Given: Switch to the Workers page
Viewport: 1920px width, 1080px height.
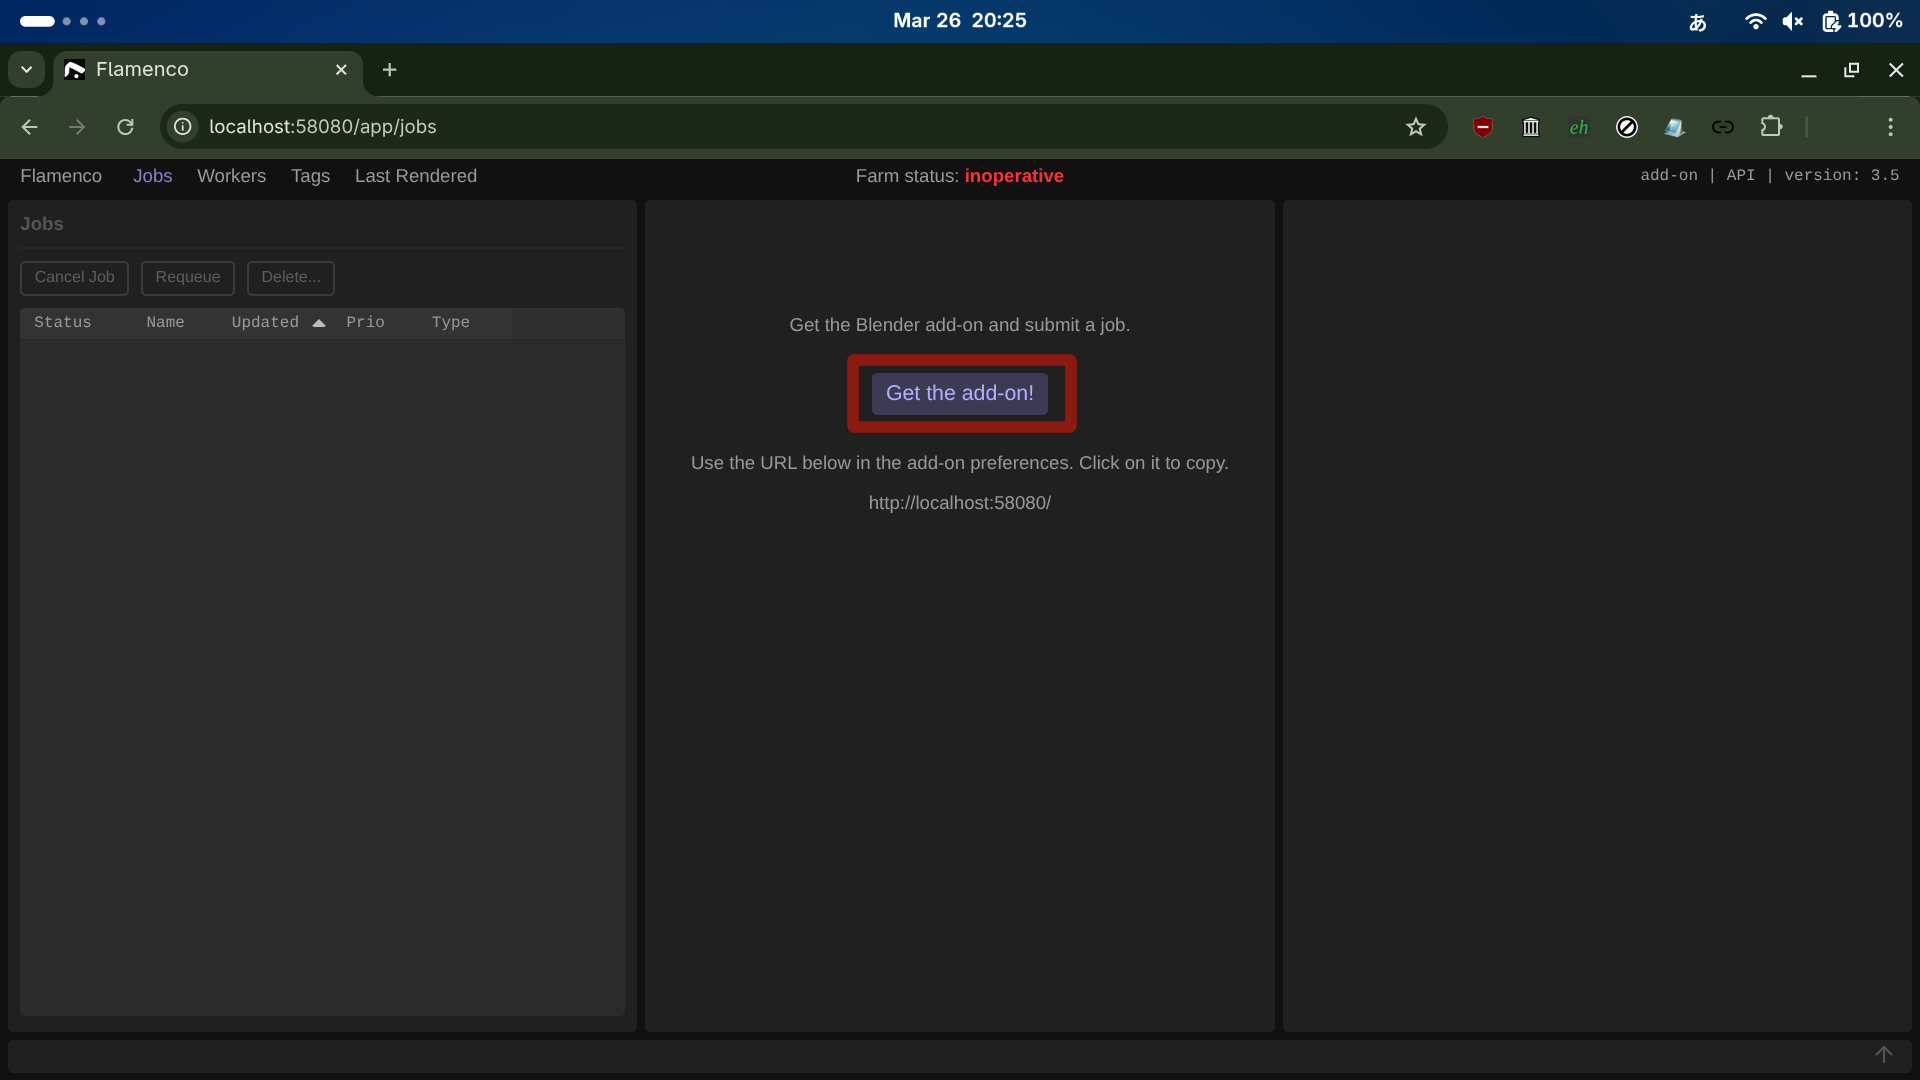Looking at the screenshot, I should pos(231,176).
